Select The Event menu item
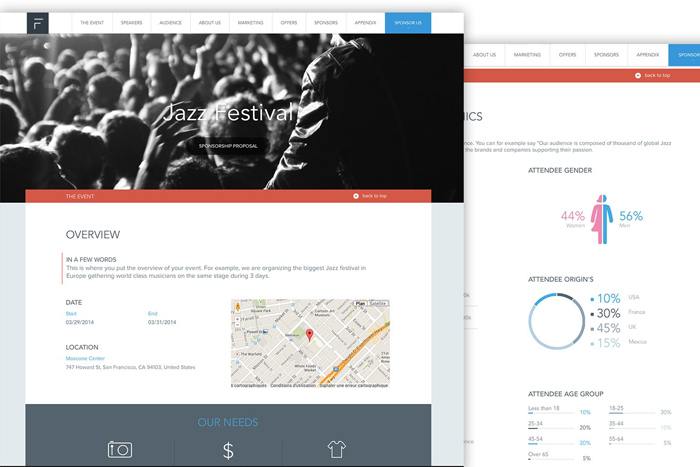Screen dimensions: 700x467 90,22
